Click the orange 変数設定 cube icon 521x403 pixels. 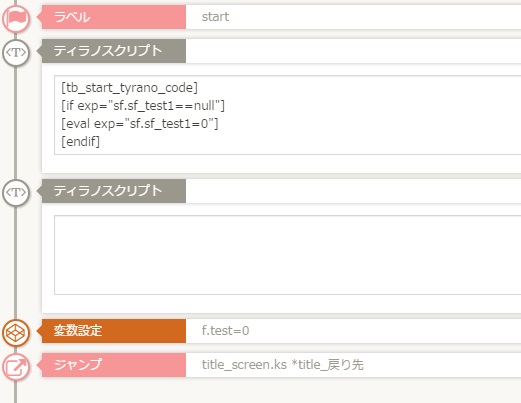click(16, 332)
